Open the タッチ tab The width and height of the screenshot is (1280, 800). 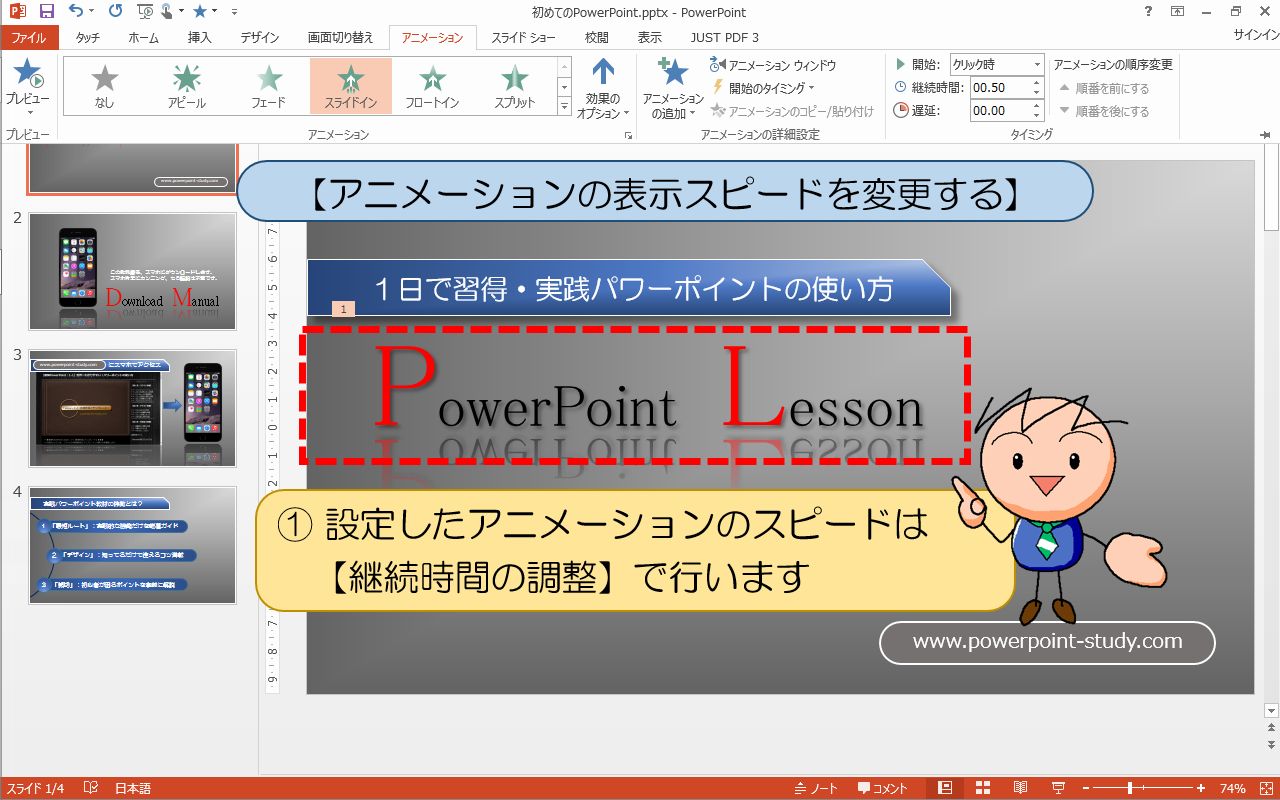click(88, 38)
